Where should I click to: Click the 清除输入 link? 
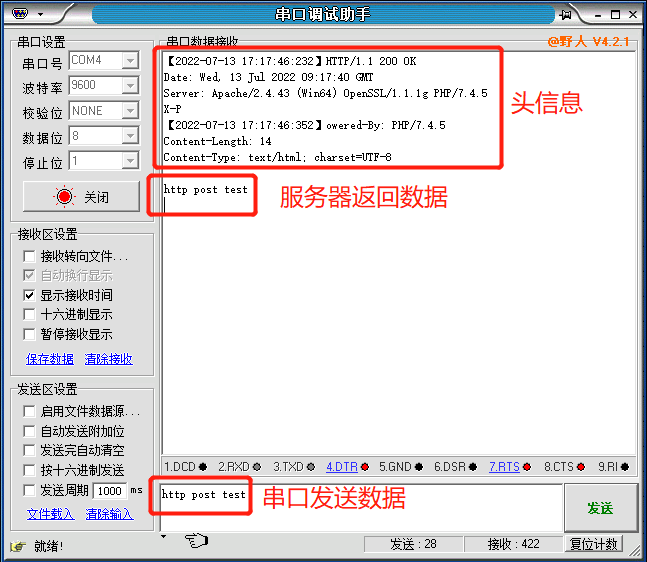point(109,514)
